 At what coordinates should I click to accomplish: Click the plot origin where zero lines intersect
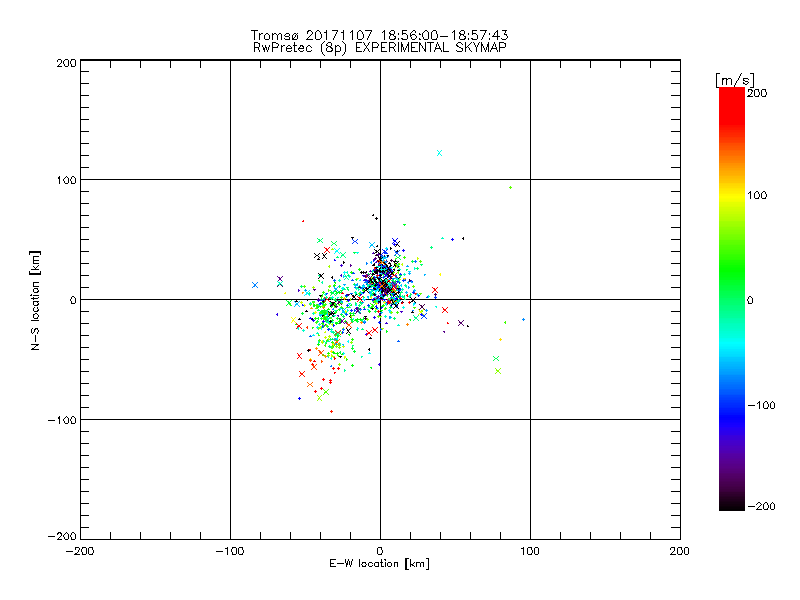(380, 299)
